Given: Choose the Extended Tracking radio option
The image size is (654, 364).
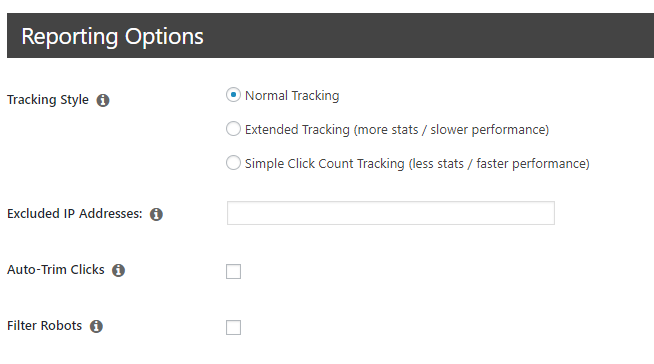Looking at the screenshot, I should click(x=233, y=128).
